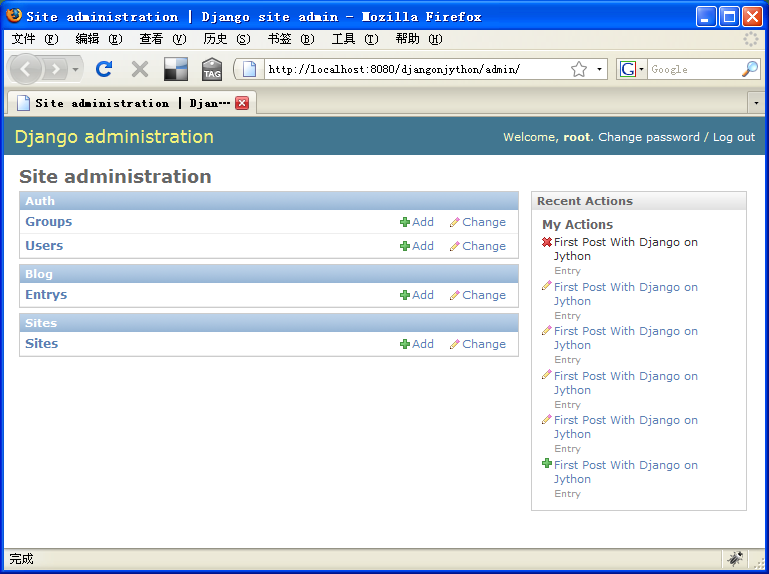
Task: Click the Add link for Users
Action: tap(423, 246)
